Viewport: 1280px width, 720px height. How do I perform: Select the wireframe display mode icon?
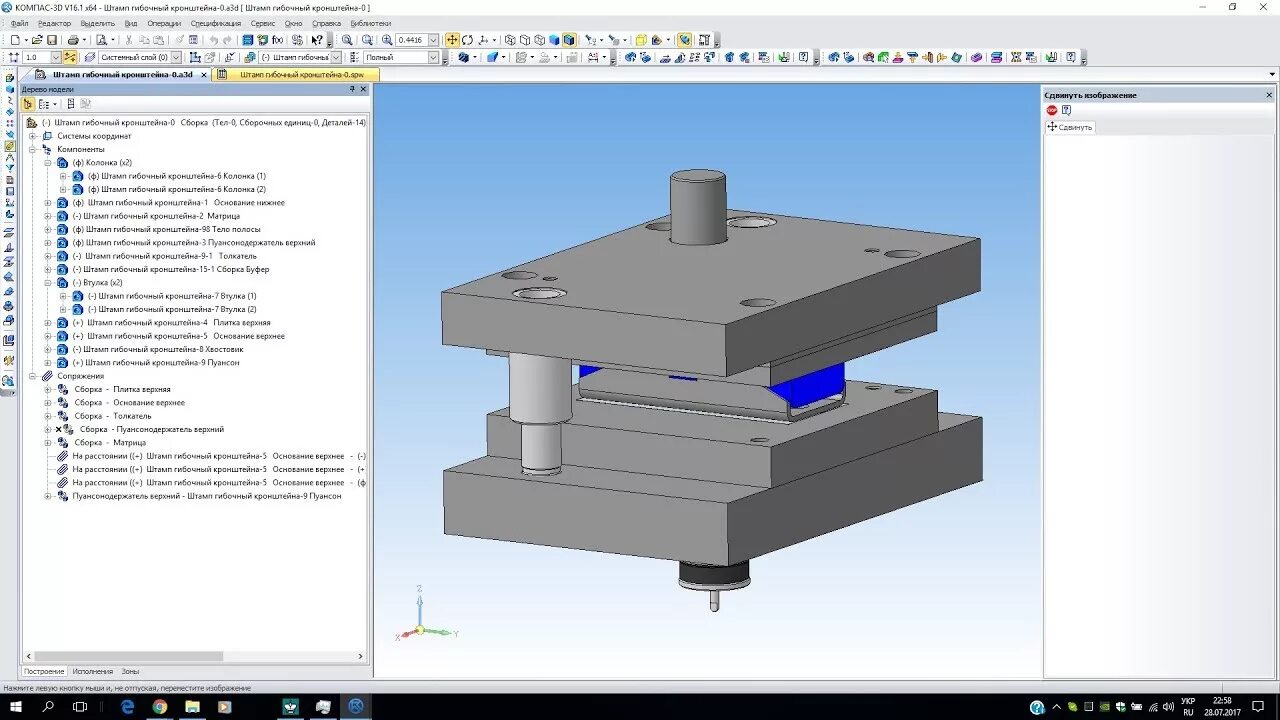(510, 40)
